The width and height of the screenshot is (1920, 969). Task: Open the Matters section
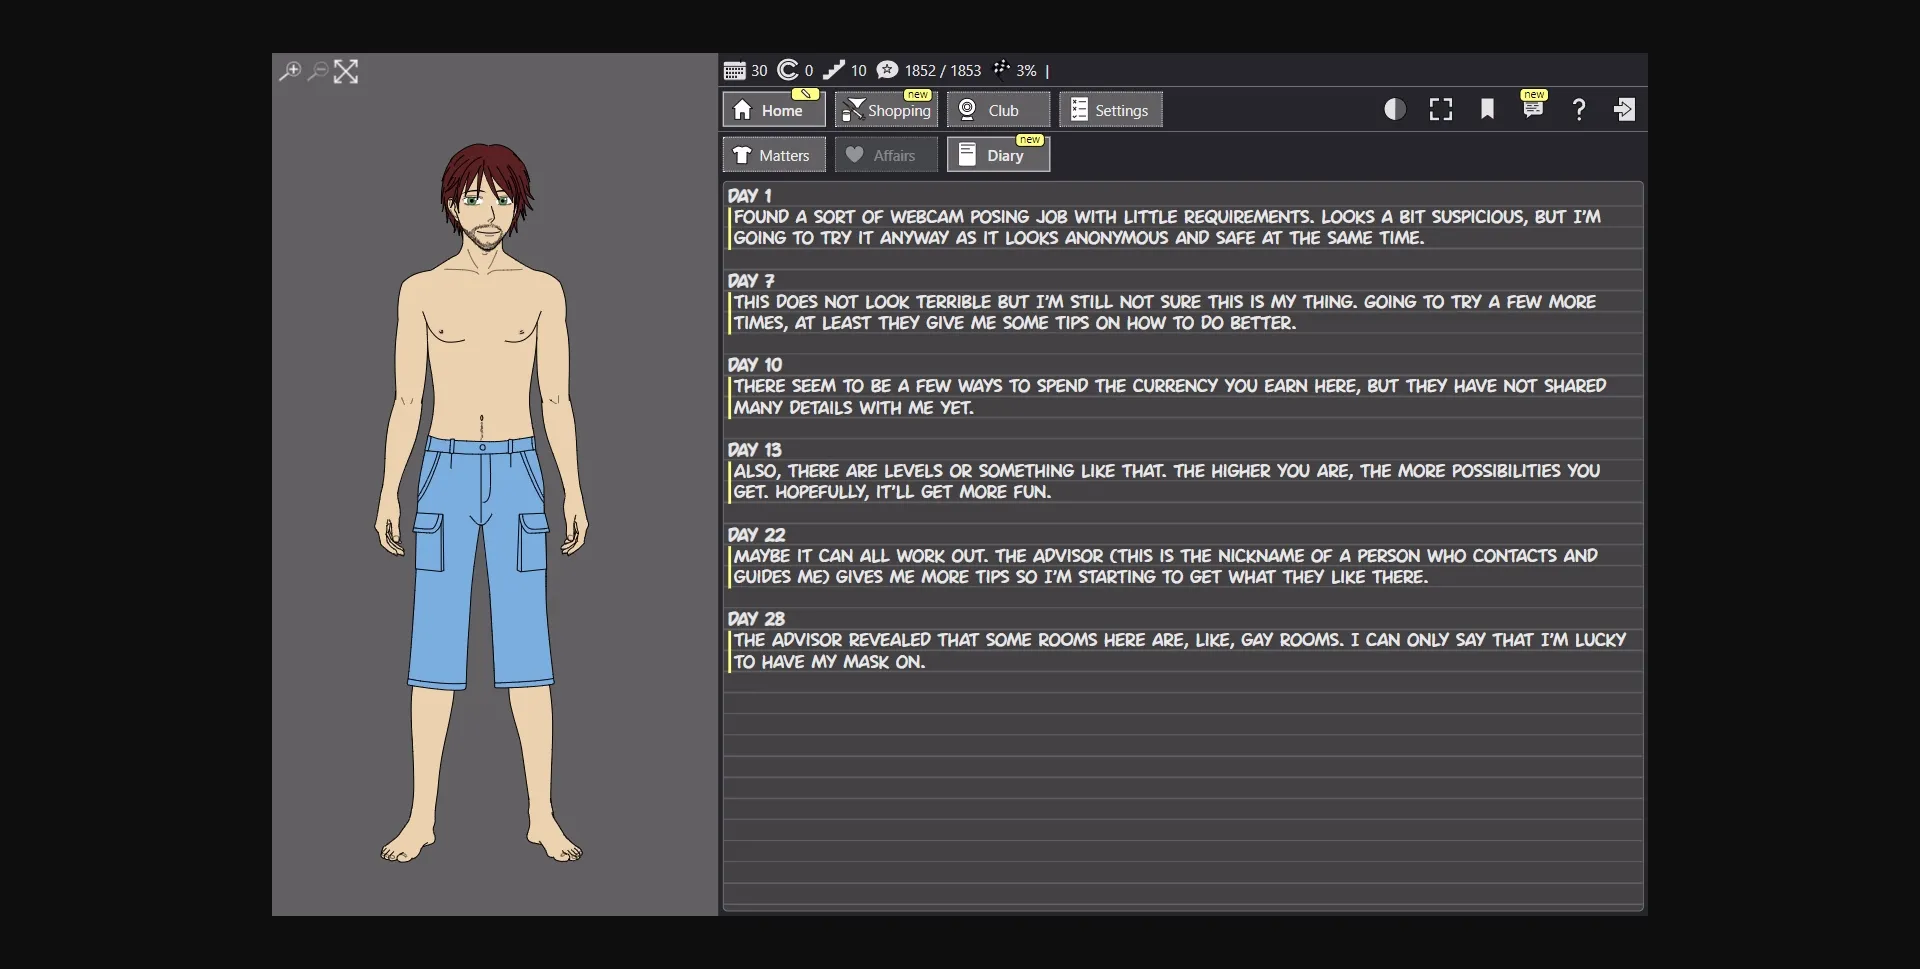pyautogui.click(x=773, y=155)
